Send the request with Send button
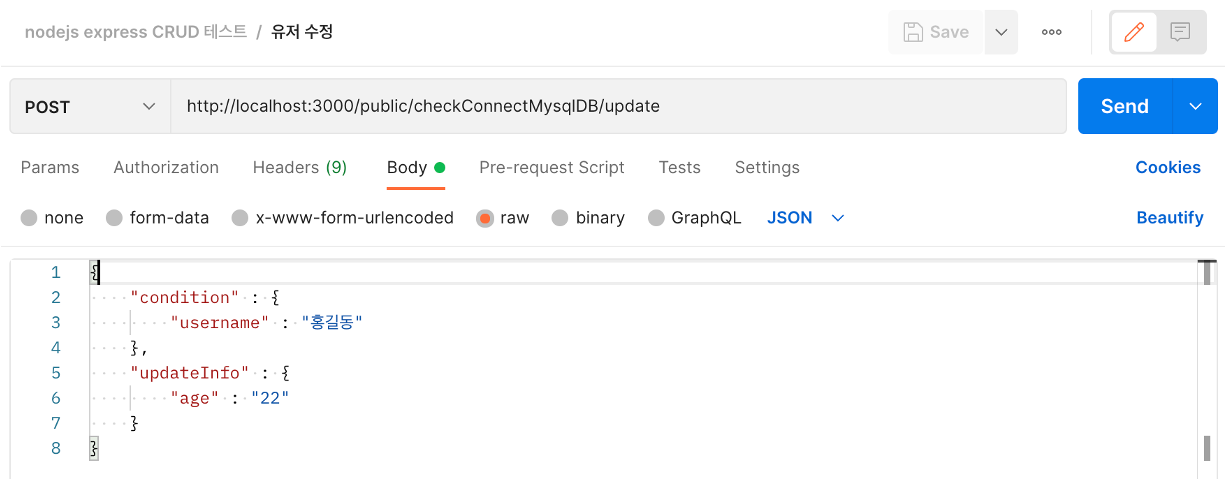The width and height of the screenshot is (1226, 480). 1125,106
